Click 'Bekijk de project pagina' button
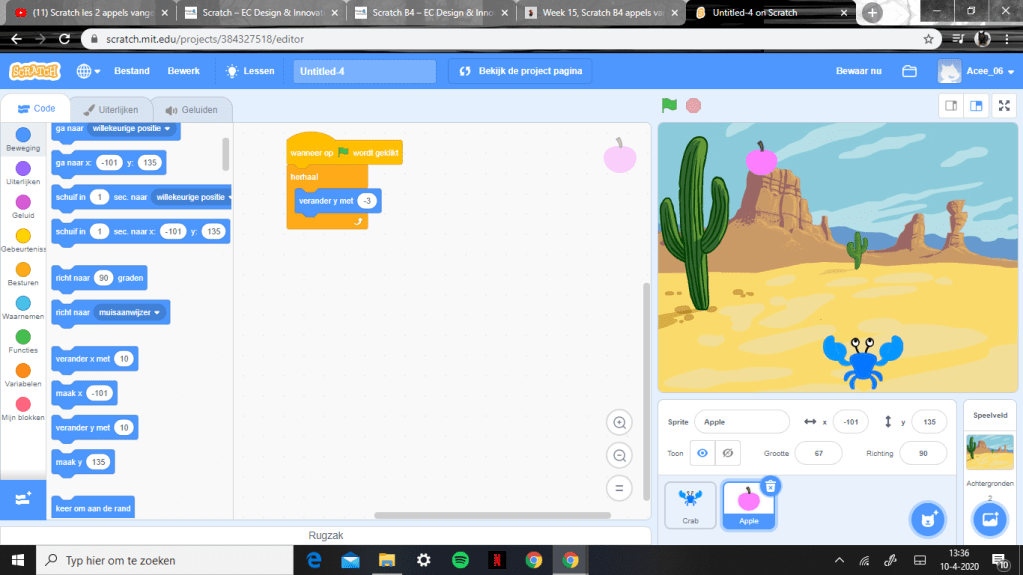The height and width of the screenshot is (575, 1023). [520, 71]
